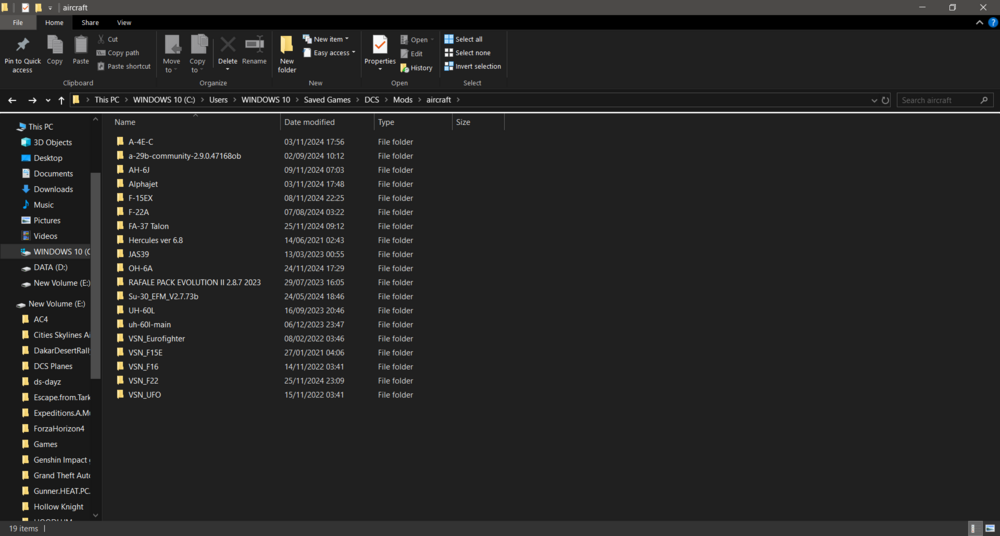Open Downloads in the navigation pane
Image resolution: width=1000 pixels, height=536 pixels.
tap(53, 189)
